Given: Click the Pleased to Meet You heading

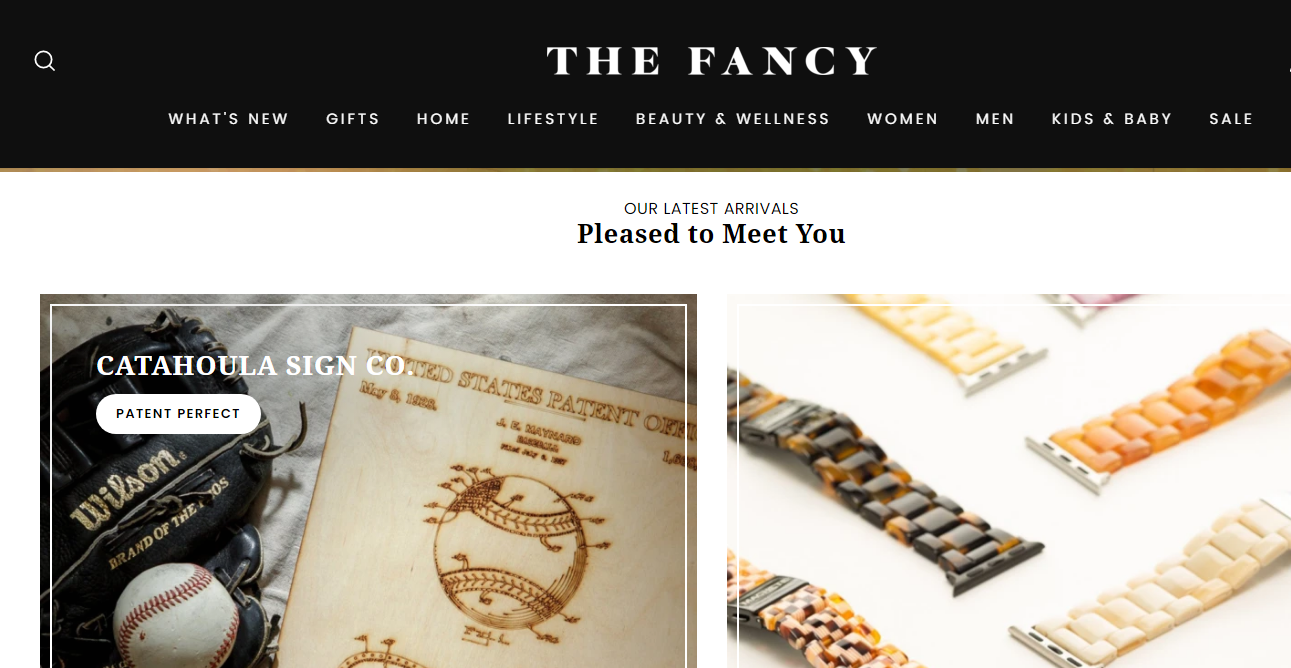Looking at the screenshot, I should (x=711, y=234).
